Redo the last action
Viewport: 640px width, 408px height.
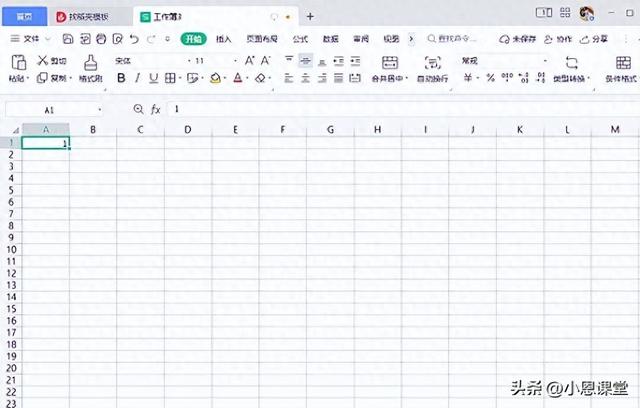151,39
